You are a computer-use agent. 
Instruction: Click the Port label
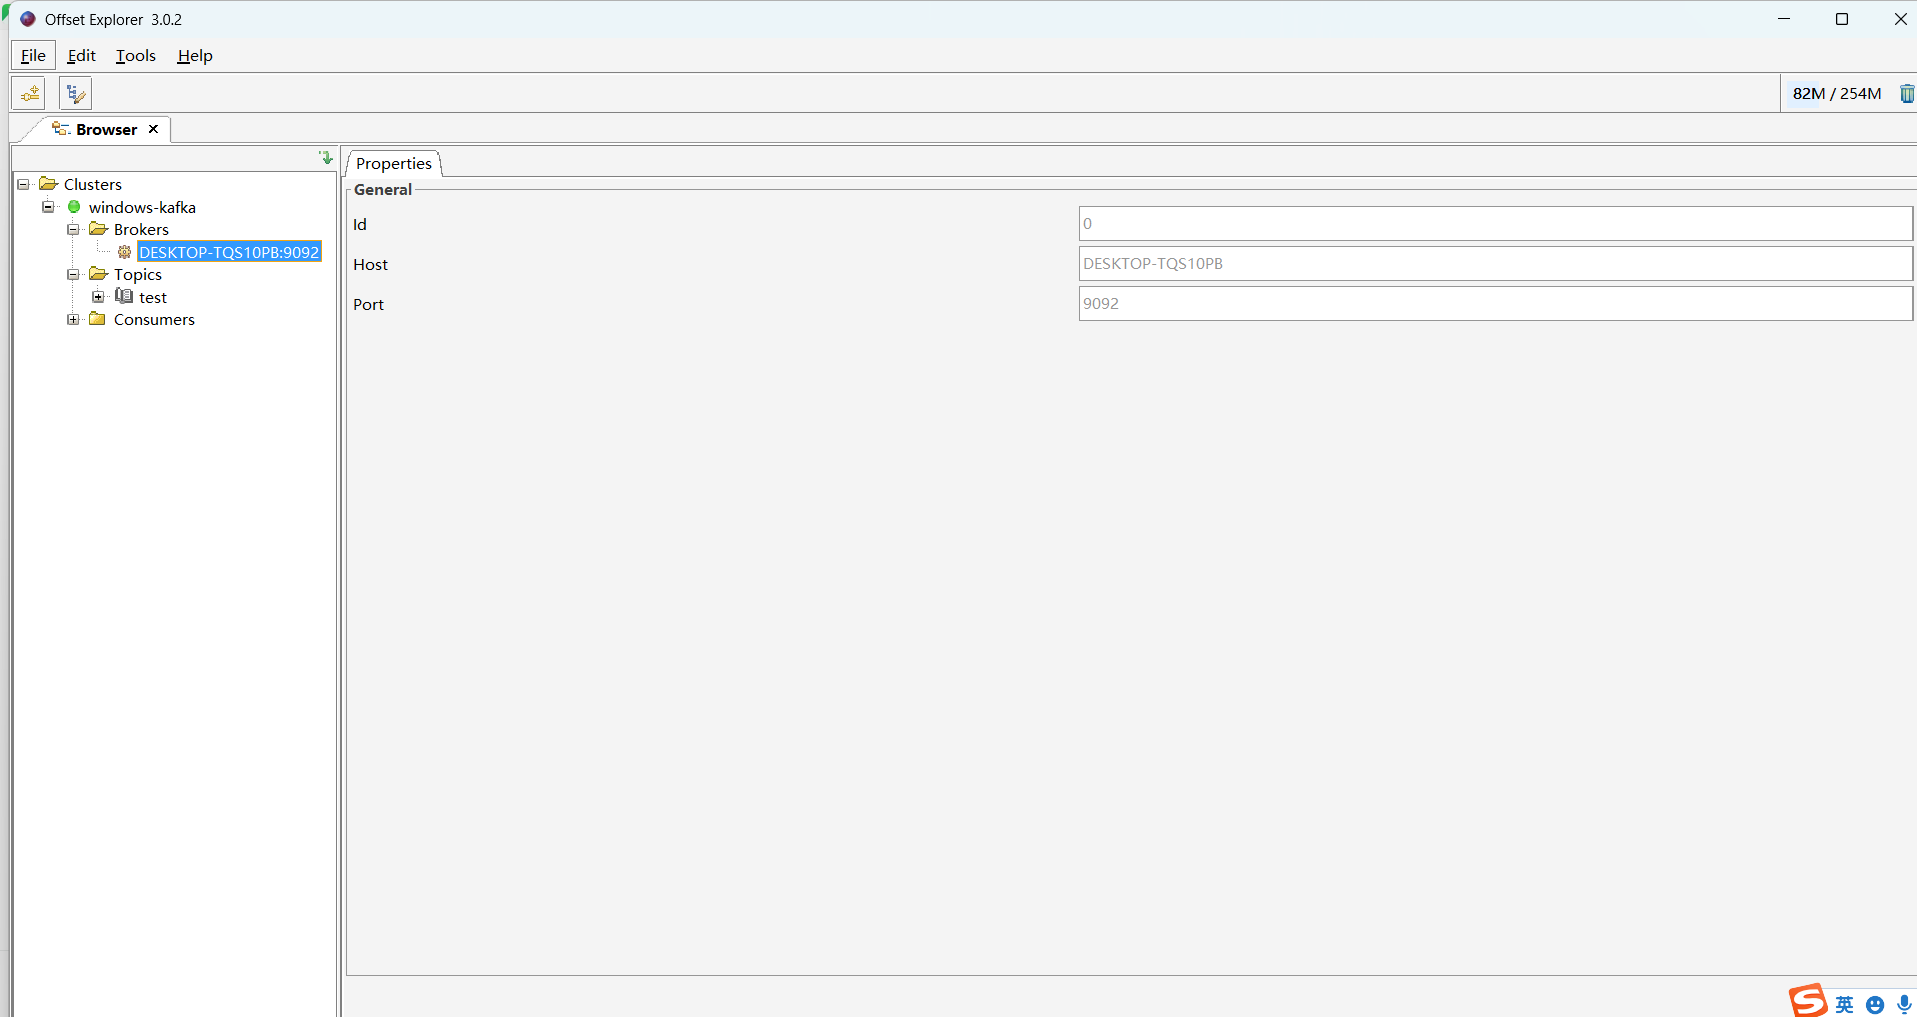(368, 304)
